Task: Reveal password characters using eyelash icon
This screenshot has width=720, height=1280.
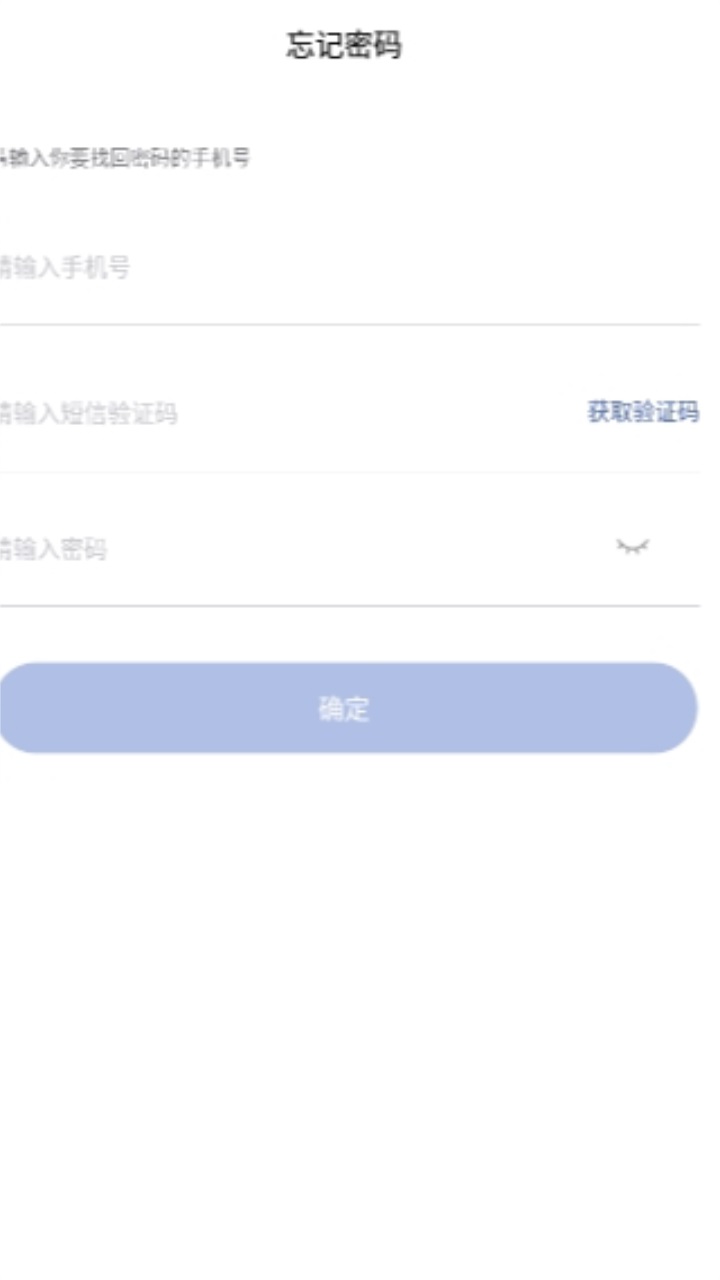Action: [x=632, y=546]
